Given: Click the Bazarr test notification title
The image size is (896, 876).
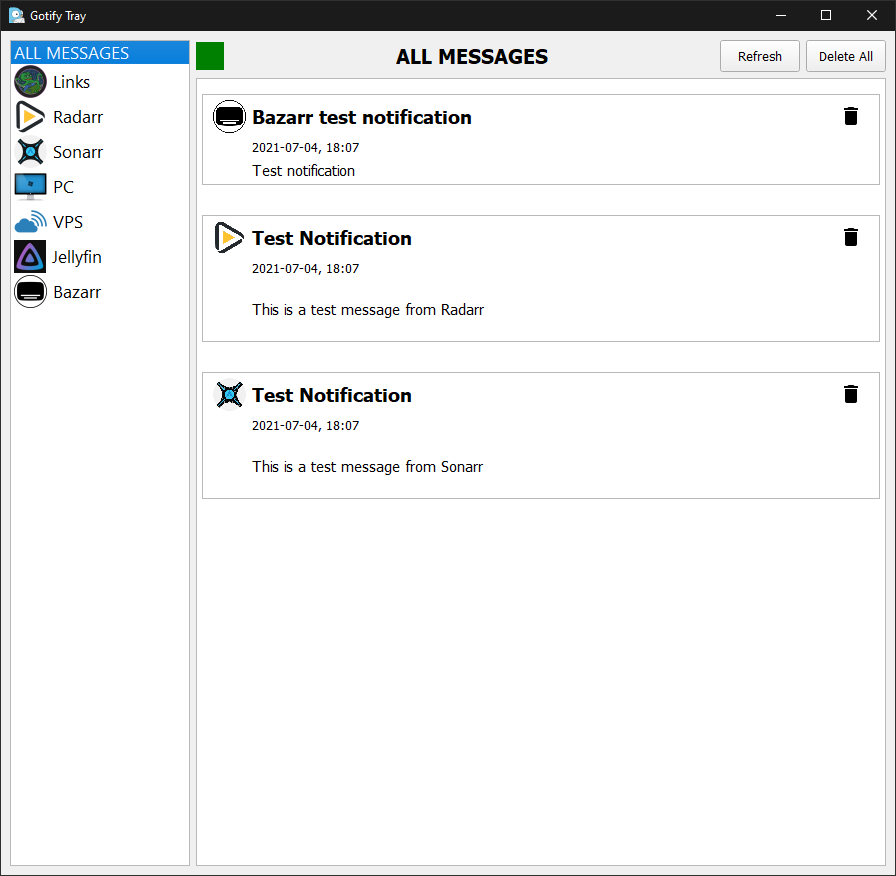Looking at the screenshot, I should tap(361, 117).
